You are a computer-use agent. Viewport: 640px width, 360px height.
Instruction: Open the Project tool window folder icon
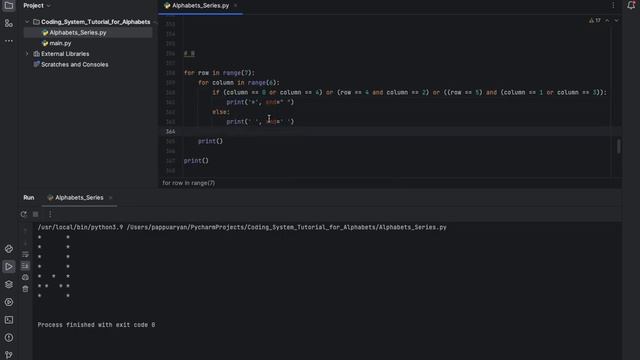9,6
